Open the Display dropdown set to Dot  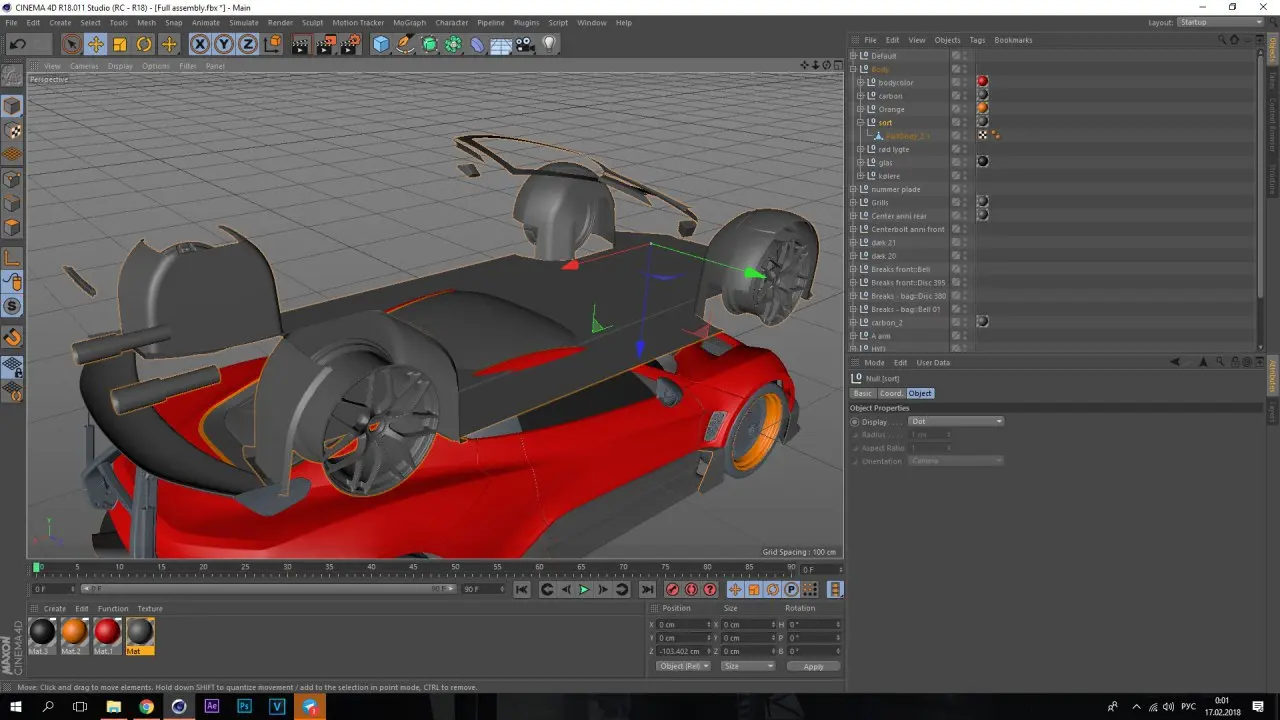click(x=956, y=422)
